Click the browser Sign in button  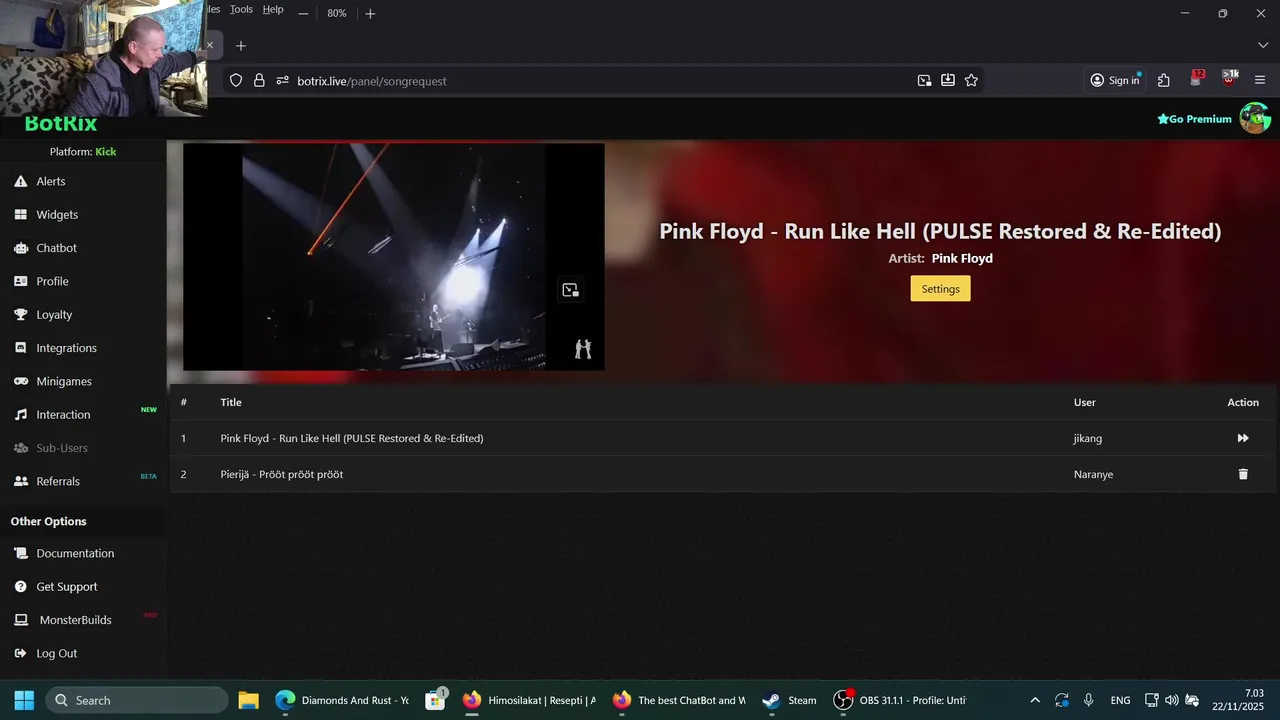[x=1115, y=81]
